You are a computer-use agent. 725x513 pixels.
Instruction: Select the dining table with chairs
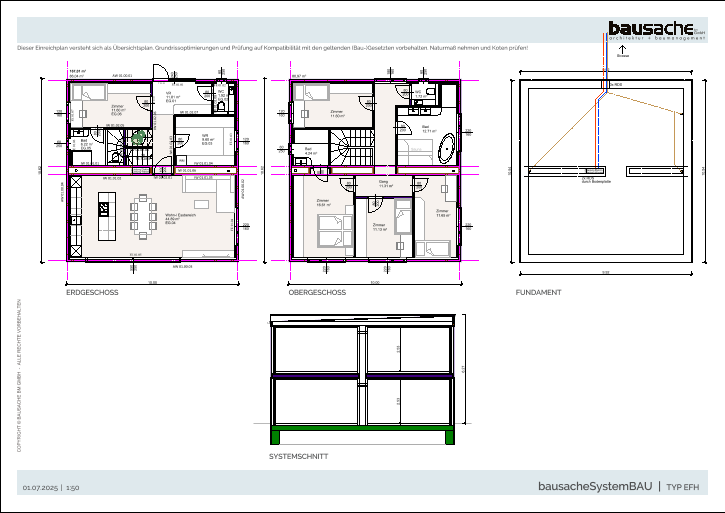tap(142, 214)
